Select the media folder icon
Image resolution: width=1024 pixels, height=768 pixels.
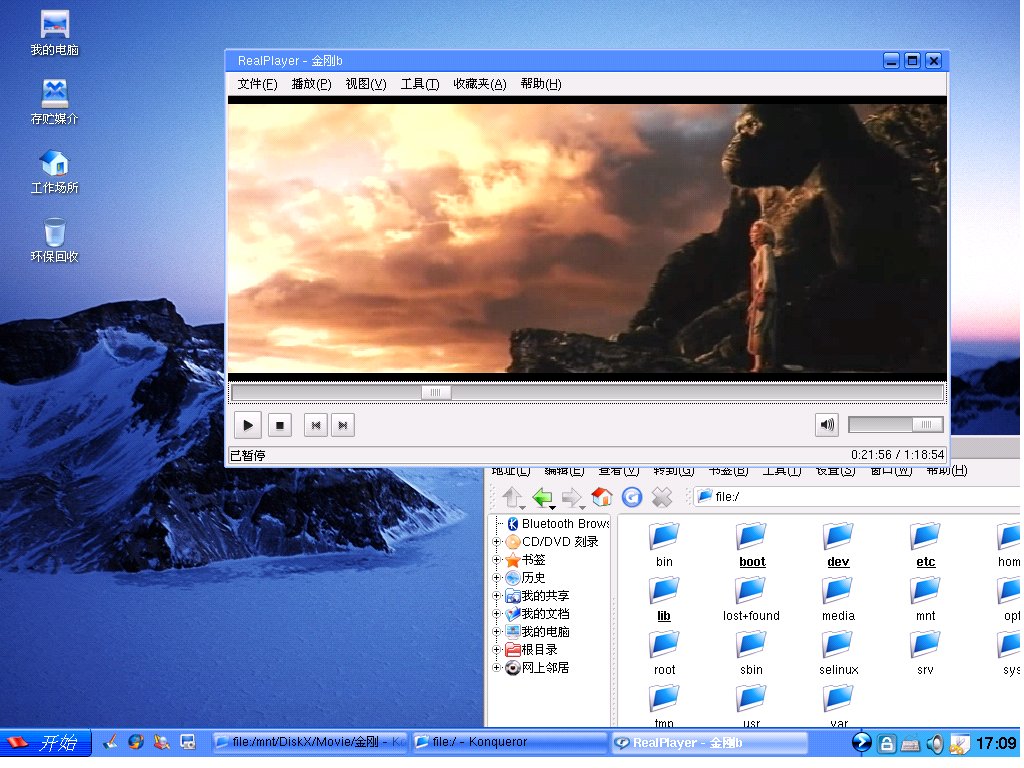(x=839, y=590)
